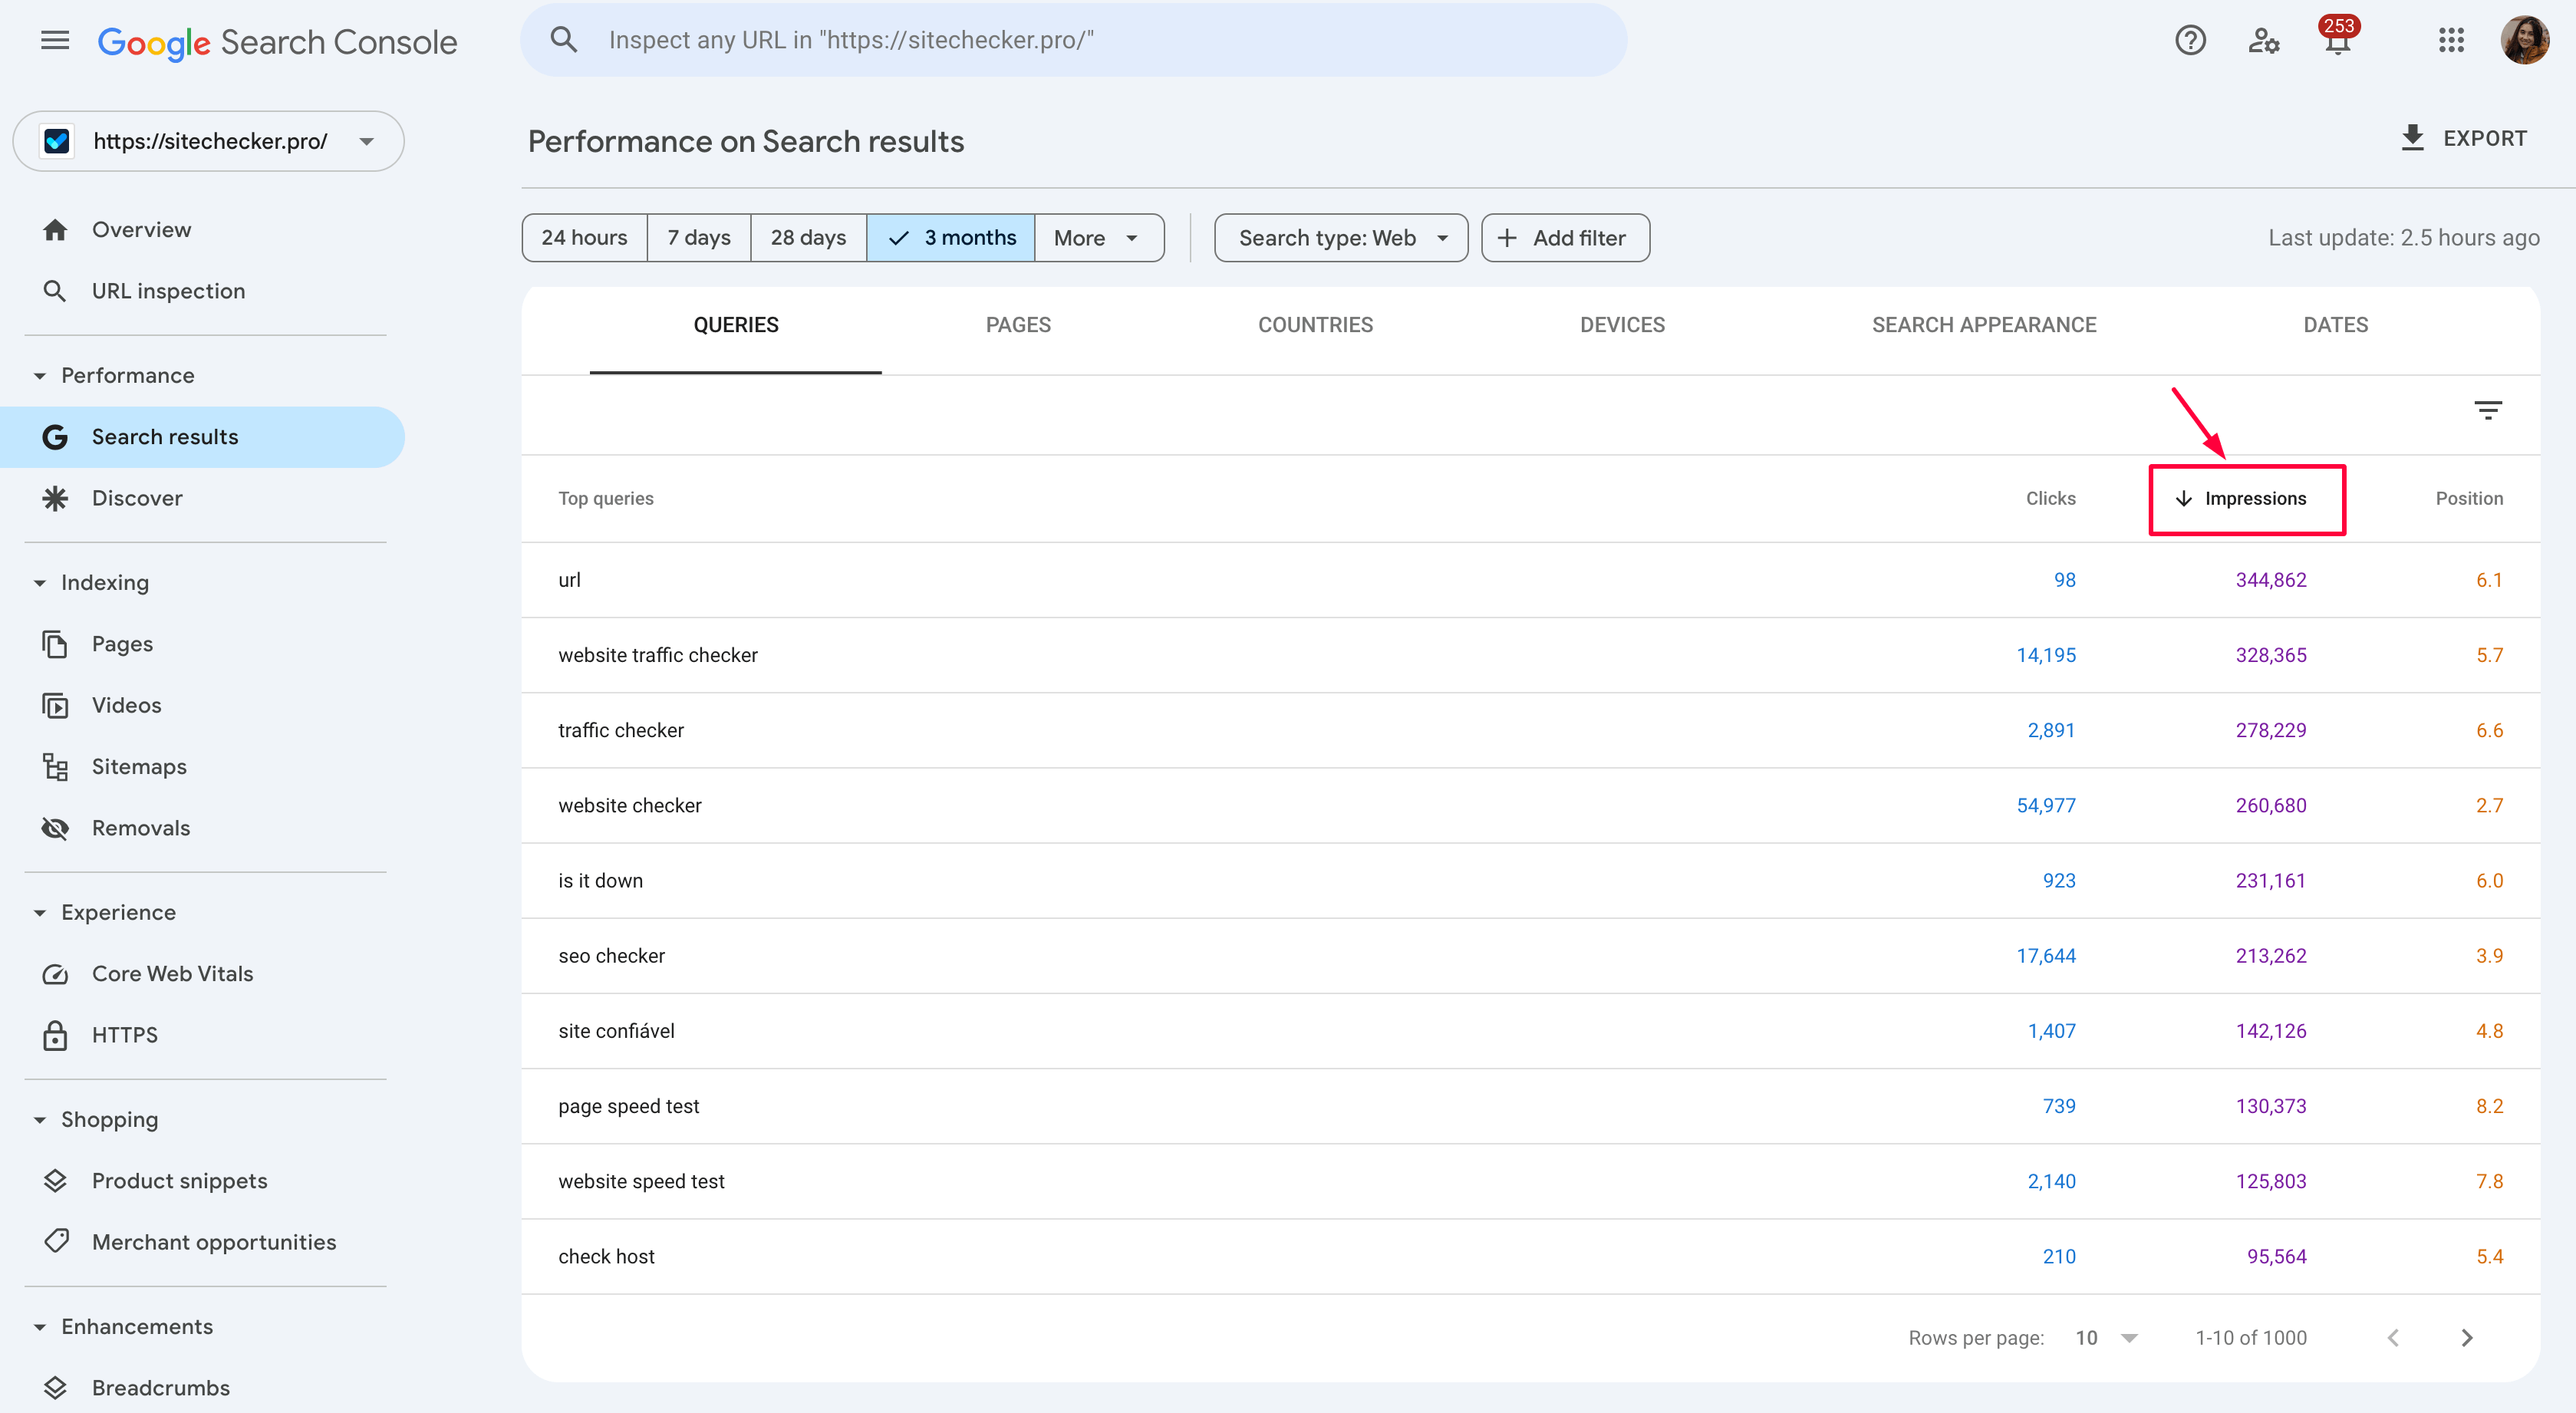This screenshot has height=1413, width=2576.
Task: Select the 'is it down' query row
Action: click(x=1530, y=881)
